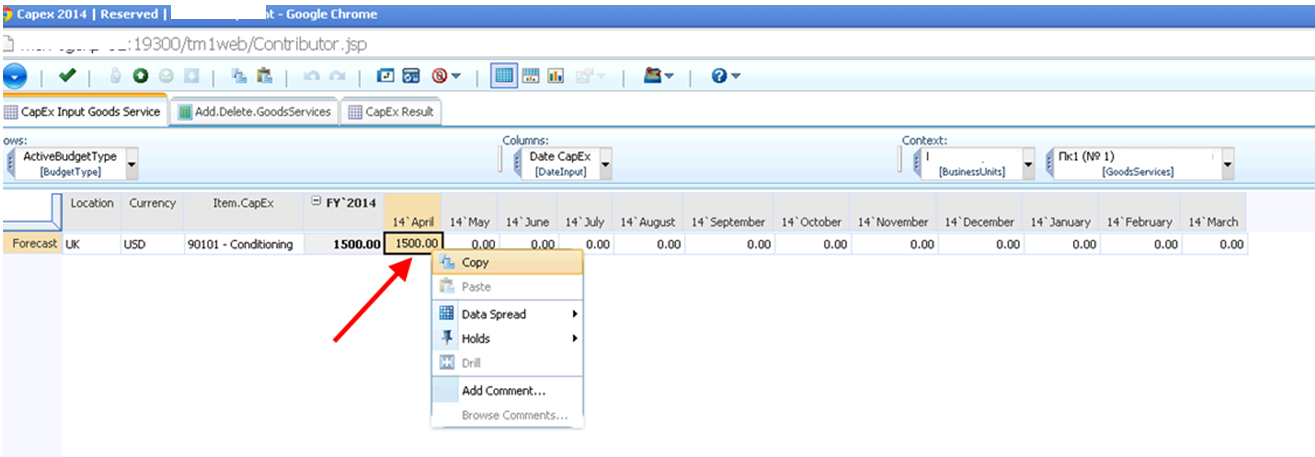The height and width of the screenshot is (457, 1315).
Task: Select the FY`2014 total cell 1500.00
Action: pos(345,244)
